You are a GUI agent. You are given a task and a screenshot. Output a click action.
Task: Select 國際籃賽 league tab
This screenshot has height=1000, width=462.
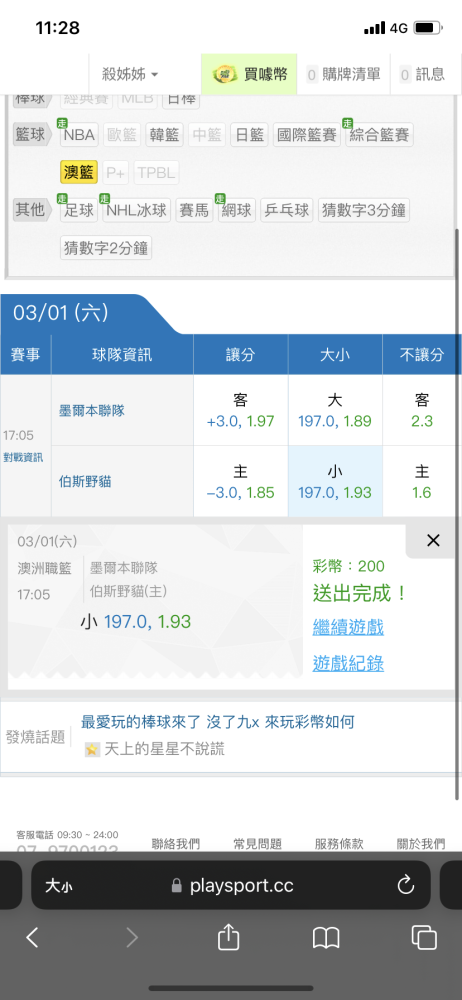(307, 135)
